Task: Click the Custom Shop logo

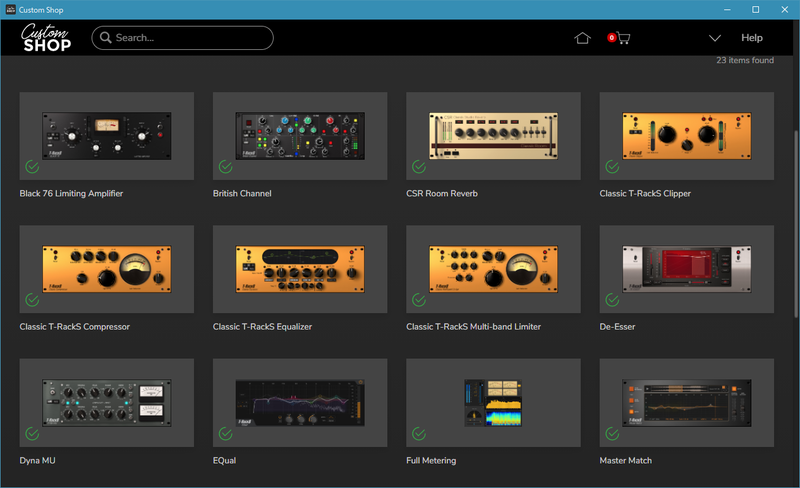Action: pyautogui.click(x=46, y=37)
